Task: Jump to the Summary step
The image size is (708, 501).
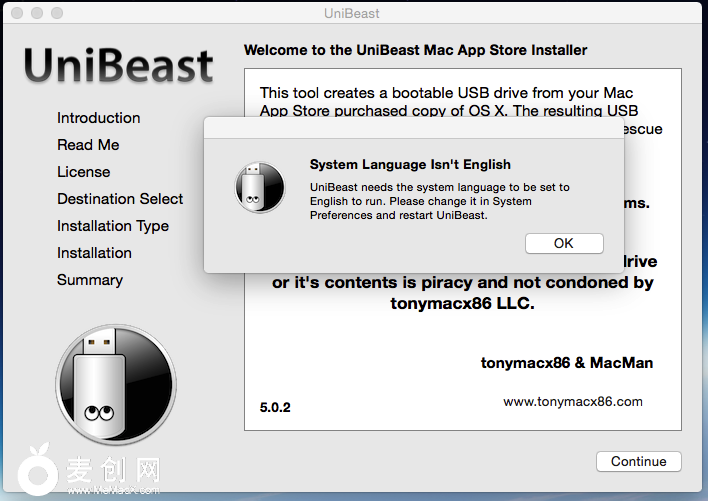Action: (90, 280)
